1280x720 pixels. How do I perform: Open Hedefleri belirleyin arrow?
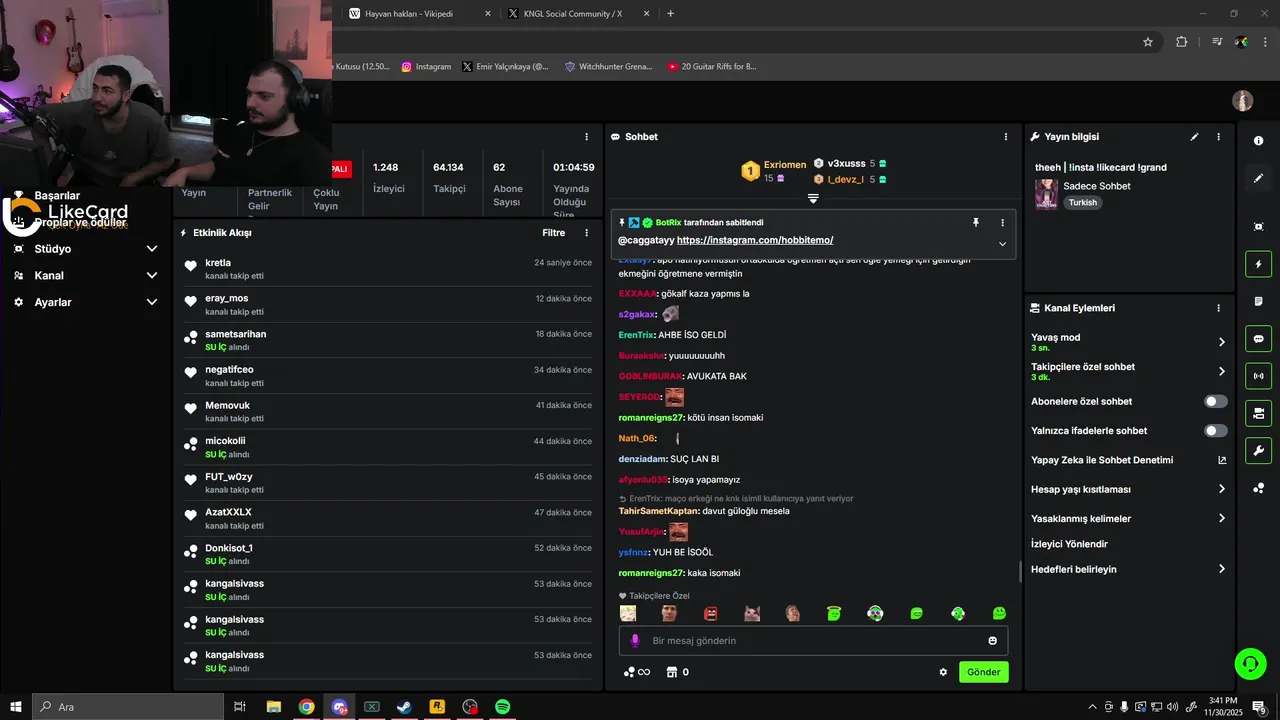(x=1221, y=569)
